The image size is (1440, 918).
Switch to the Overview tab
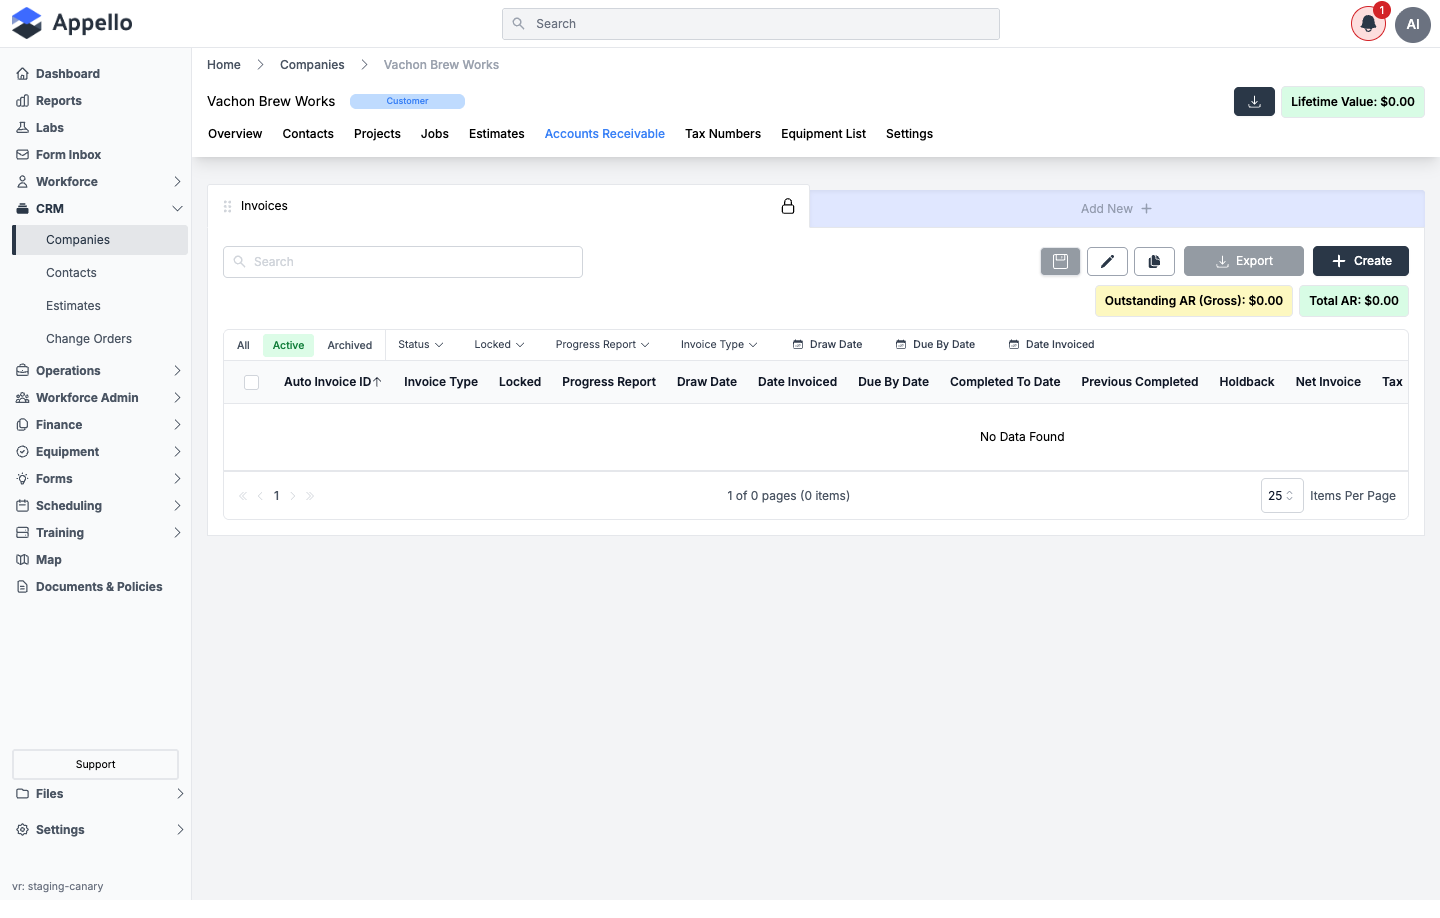coord(235,134)
